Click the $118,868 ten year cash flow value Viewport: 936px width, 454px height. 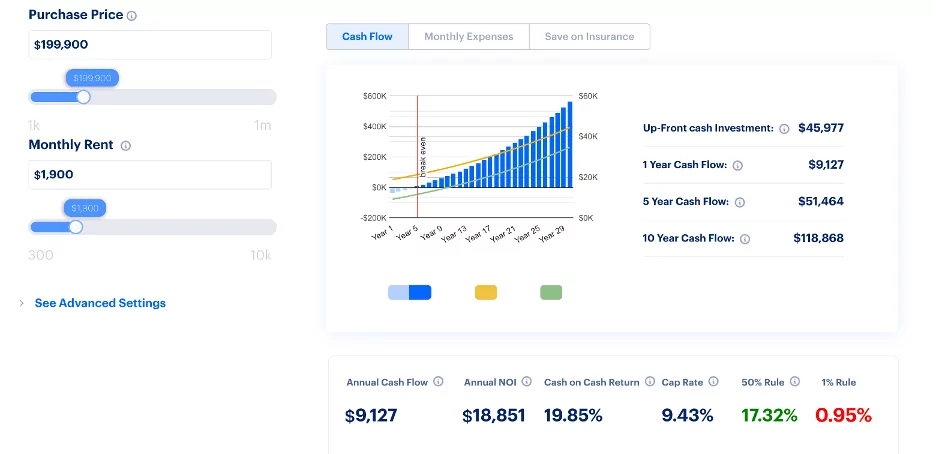(x=818, y=238)
